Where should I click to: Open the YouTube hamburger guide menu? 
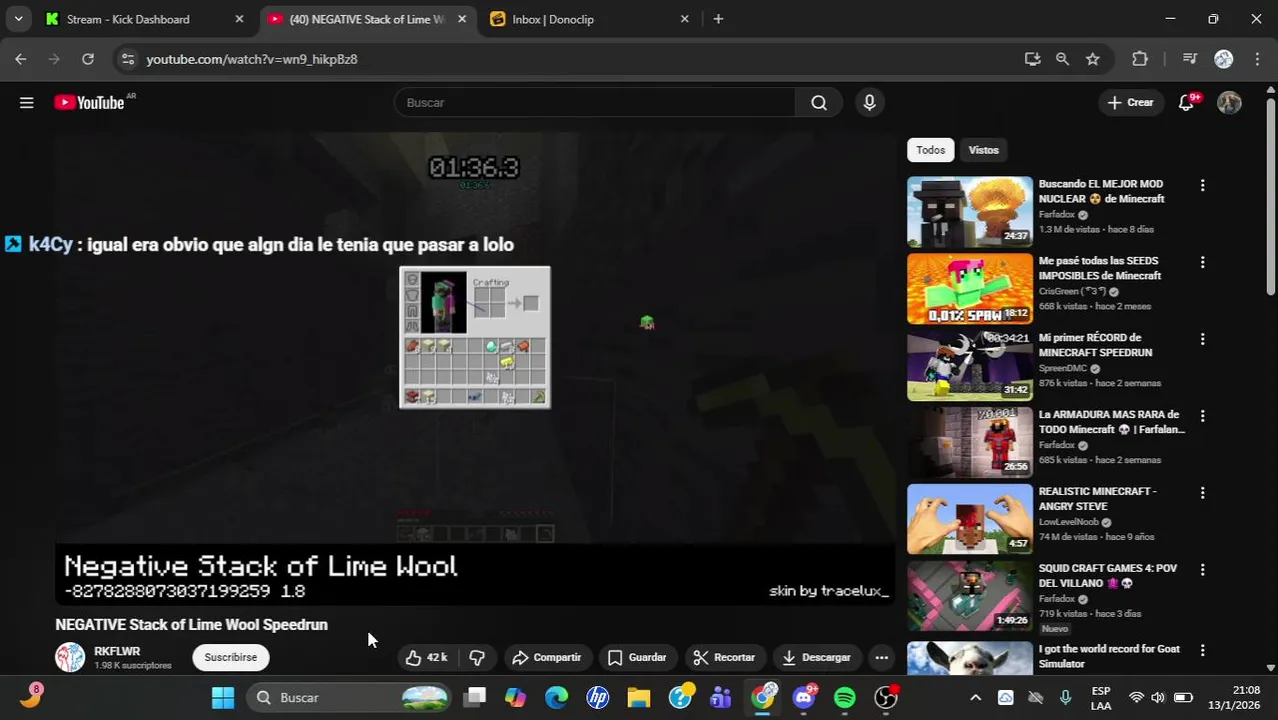(x=27, y=102)
